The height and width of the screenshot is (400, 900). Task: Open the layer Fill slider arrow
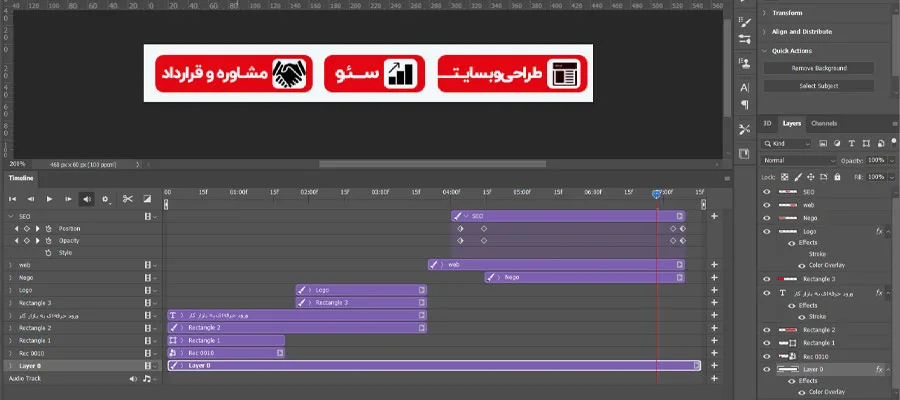point(891,177)
